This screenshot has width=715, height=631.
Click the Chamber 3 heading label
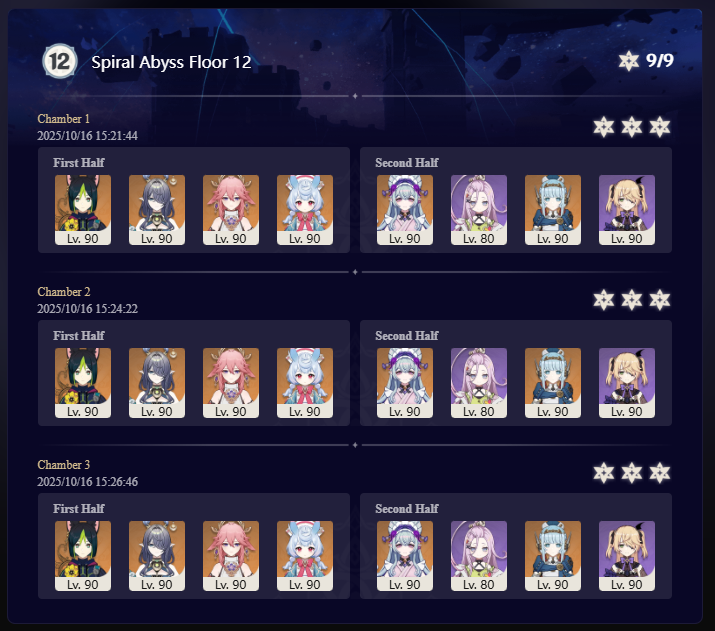pyautogui.click(x=63, y=465)
